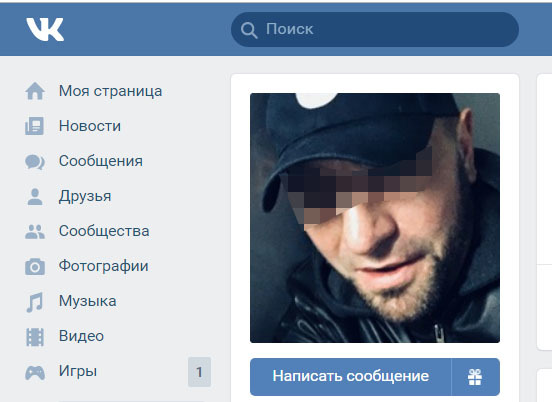Click the chat bubbles icon for Сообщения
Screen dimensions: 552x402
coord(35,162)
